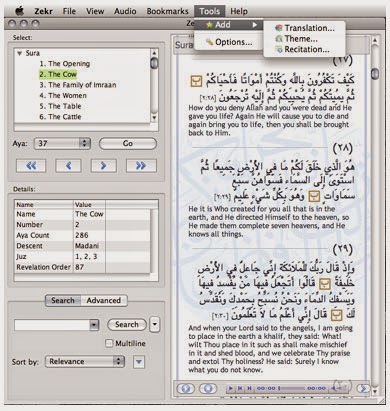This screenshot has height=411, width=390.
Task: Click the star icon beside Add
Action: click(209, 25)
